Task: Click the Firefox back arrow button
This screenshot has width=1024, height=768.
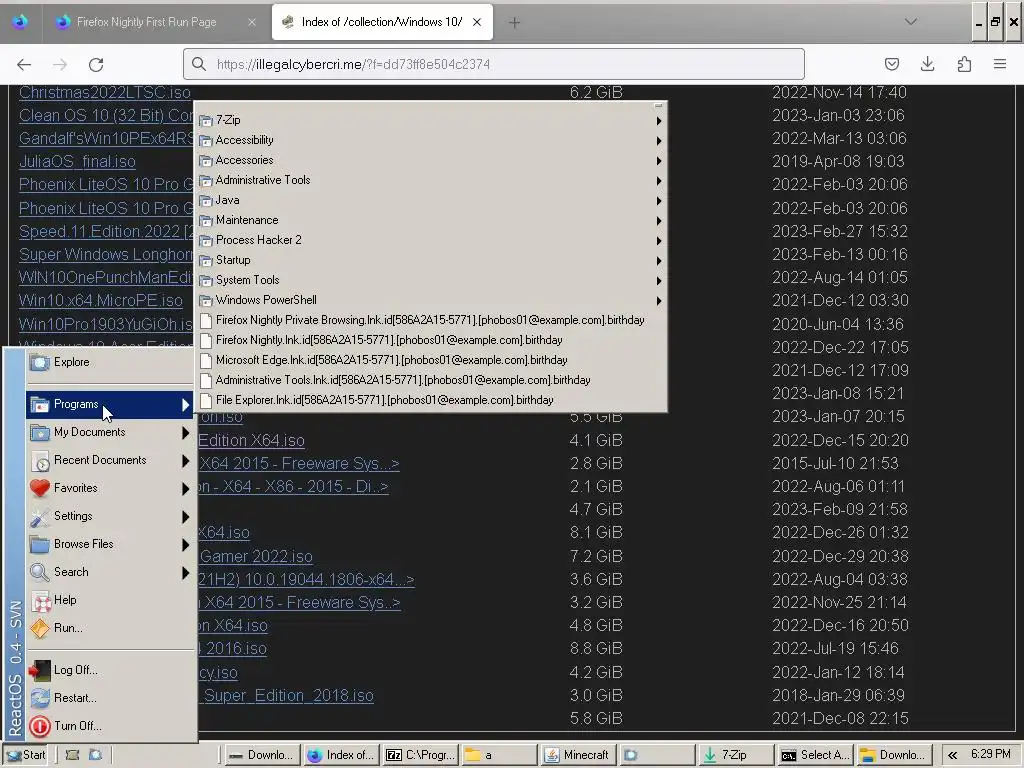Action: pyautogui.click(x=24, y=64)
